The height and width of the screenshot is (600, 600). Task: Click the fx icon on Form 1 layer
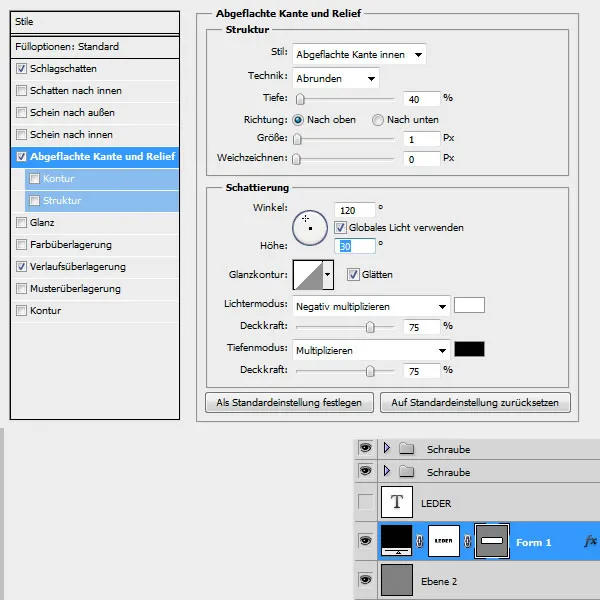(x=589, y=541)
